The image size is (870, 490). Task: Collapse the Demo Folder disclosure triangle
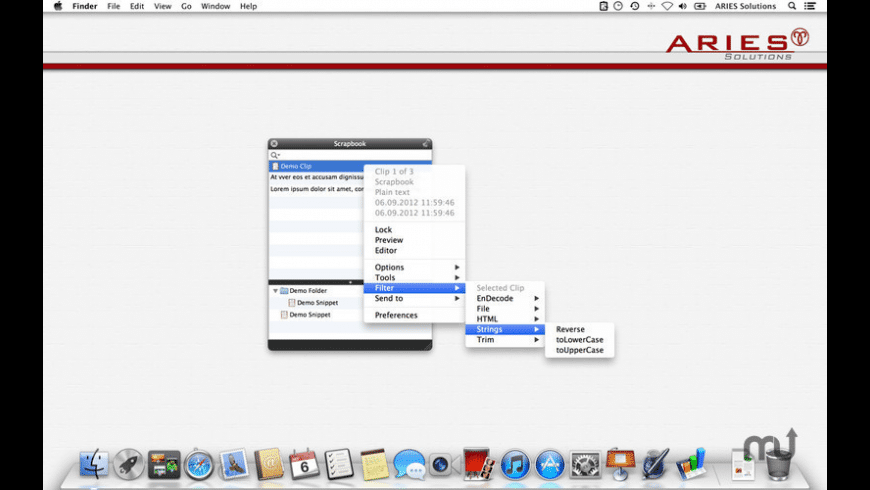[x=275, y=291]
